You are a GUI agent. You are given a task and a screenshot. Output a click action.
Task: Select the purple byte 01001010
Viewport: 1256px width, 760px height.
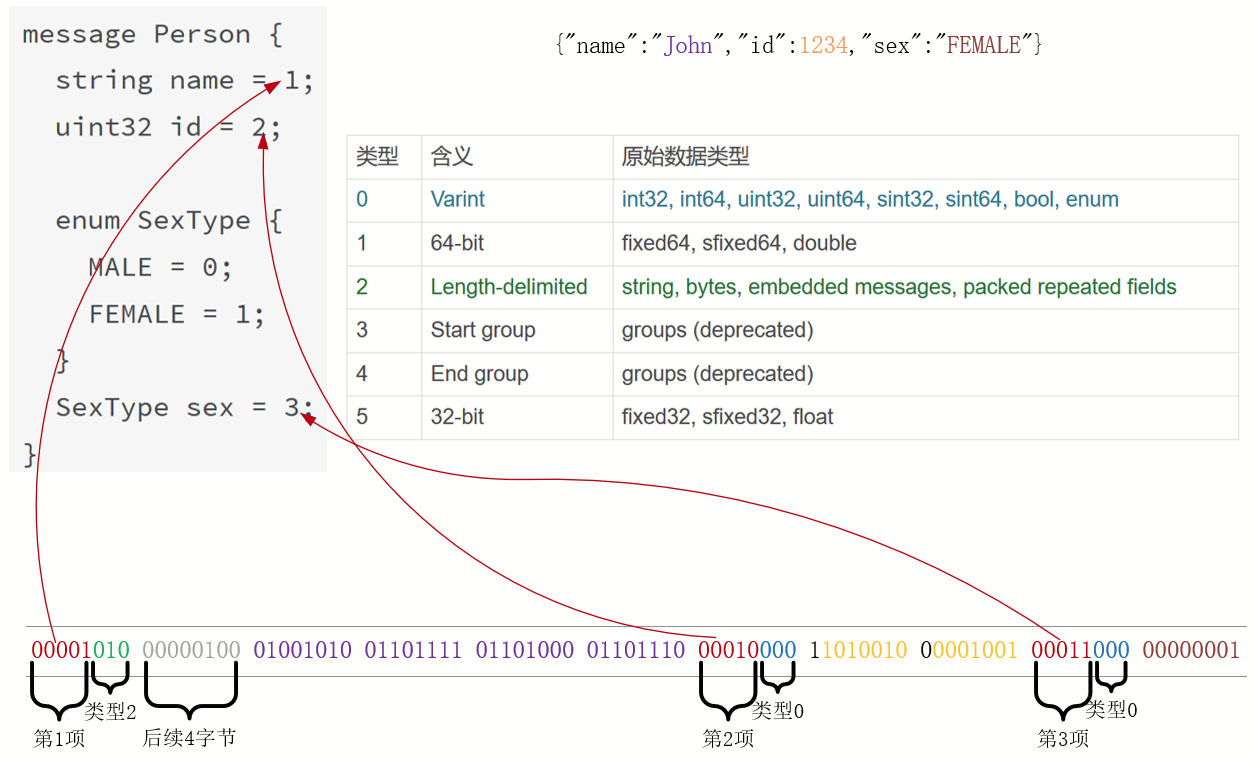302,650
